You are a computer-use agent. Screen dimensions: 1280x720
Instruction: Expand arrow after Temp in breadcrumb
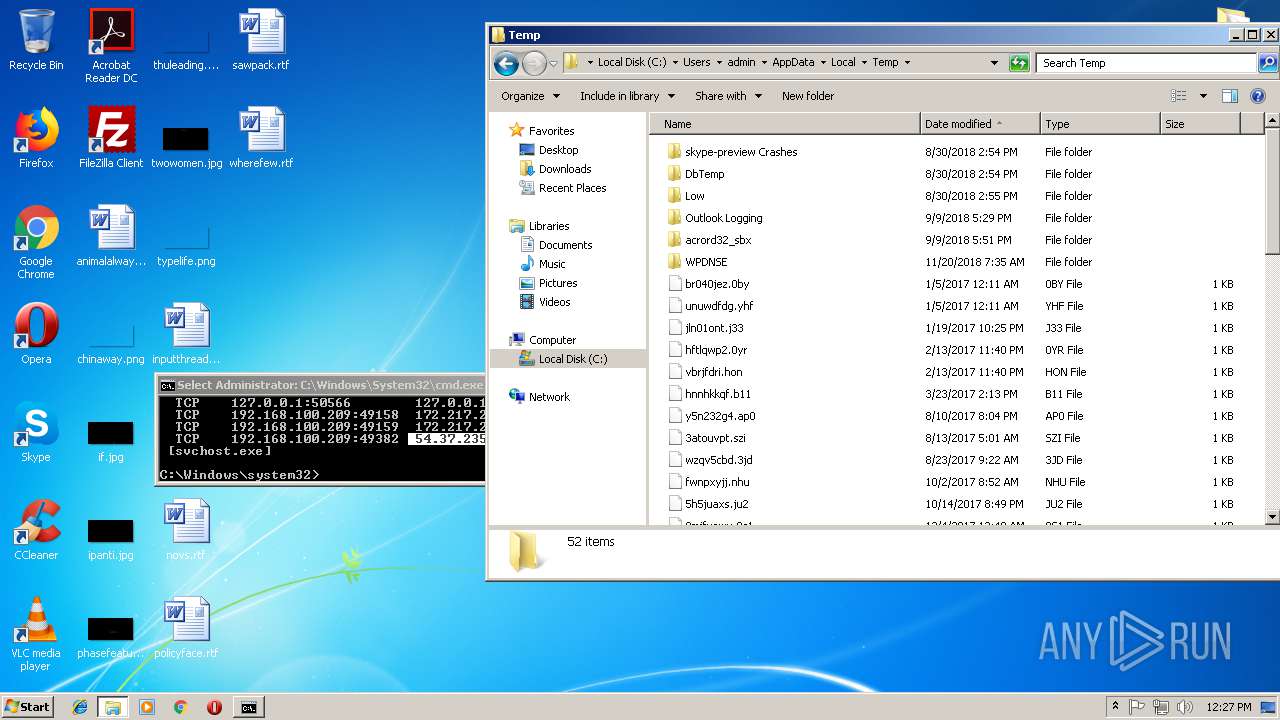click(x=907, y=62)
